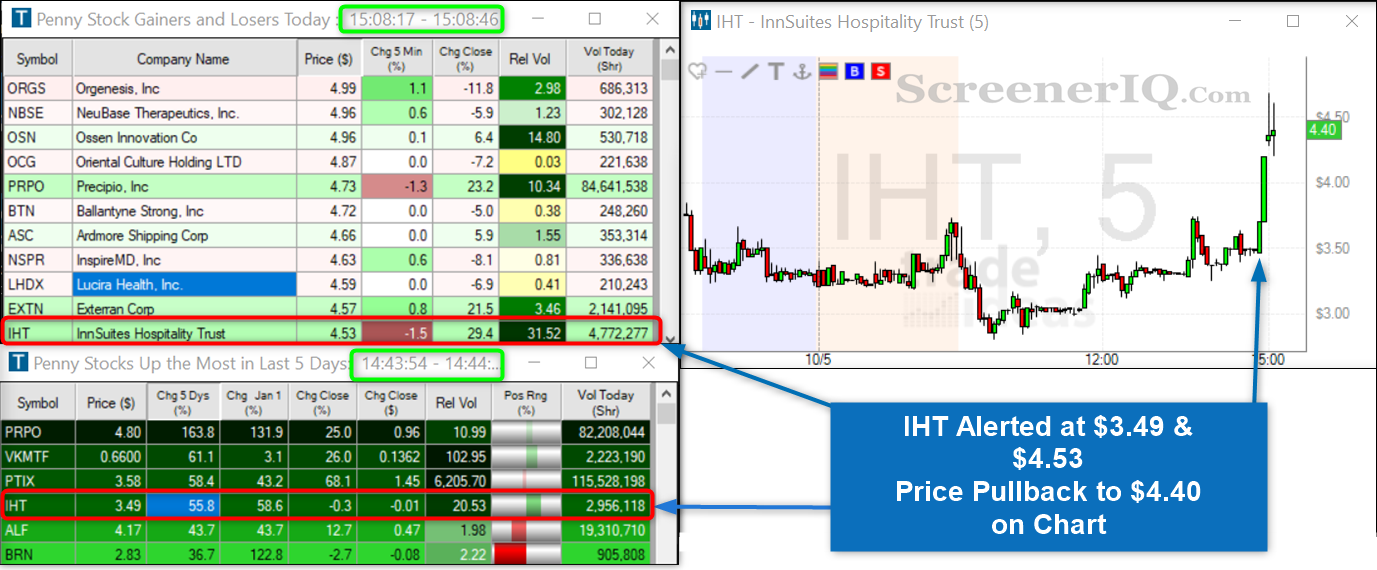Click PTIX relative volume 6,205.70 cell

tap(459, 481)
